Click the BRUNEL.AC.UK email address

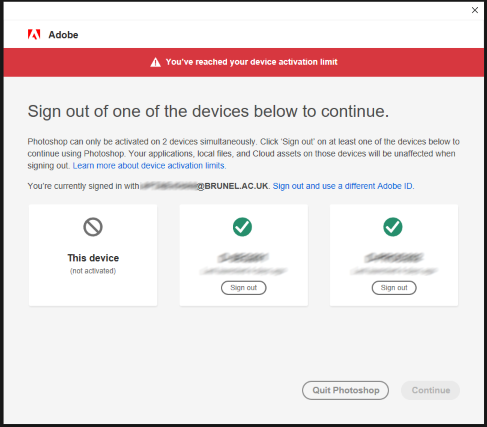pos(204,186)
